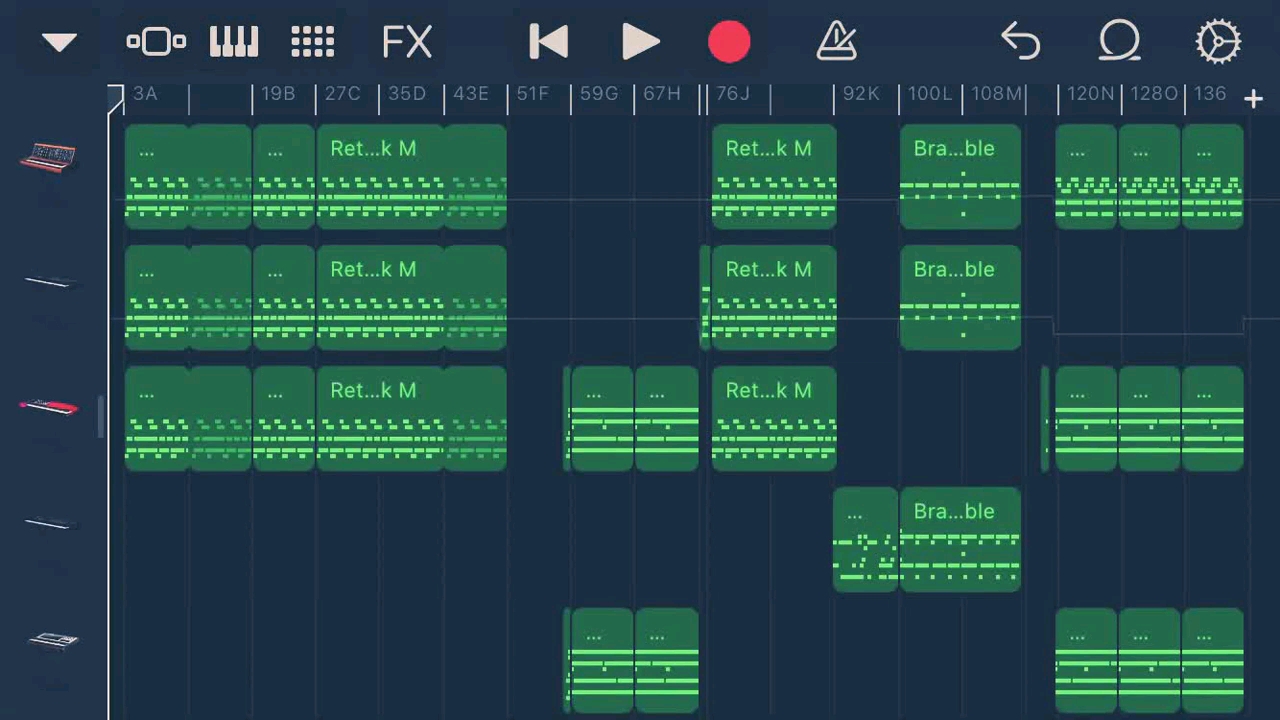Jump to ruler marker 108M
This screenshot has height=720, width=1280.
point(997,93)
